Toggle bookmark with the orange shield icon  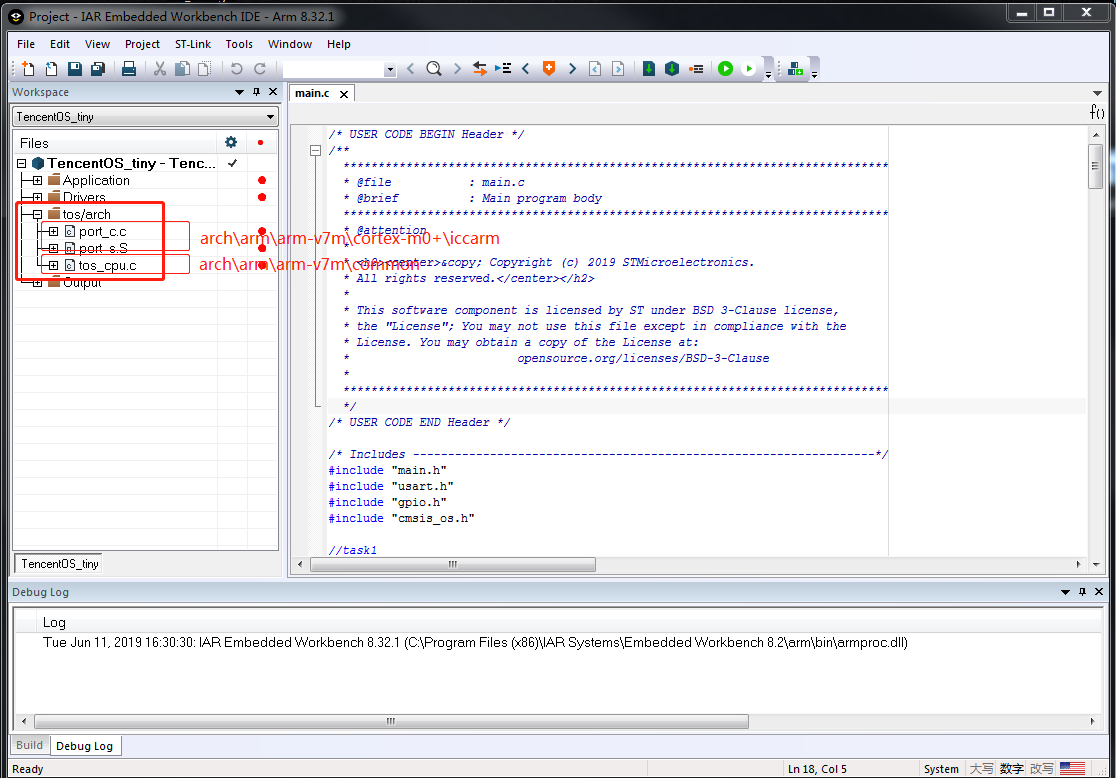(548, 69)
